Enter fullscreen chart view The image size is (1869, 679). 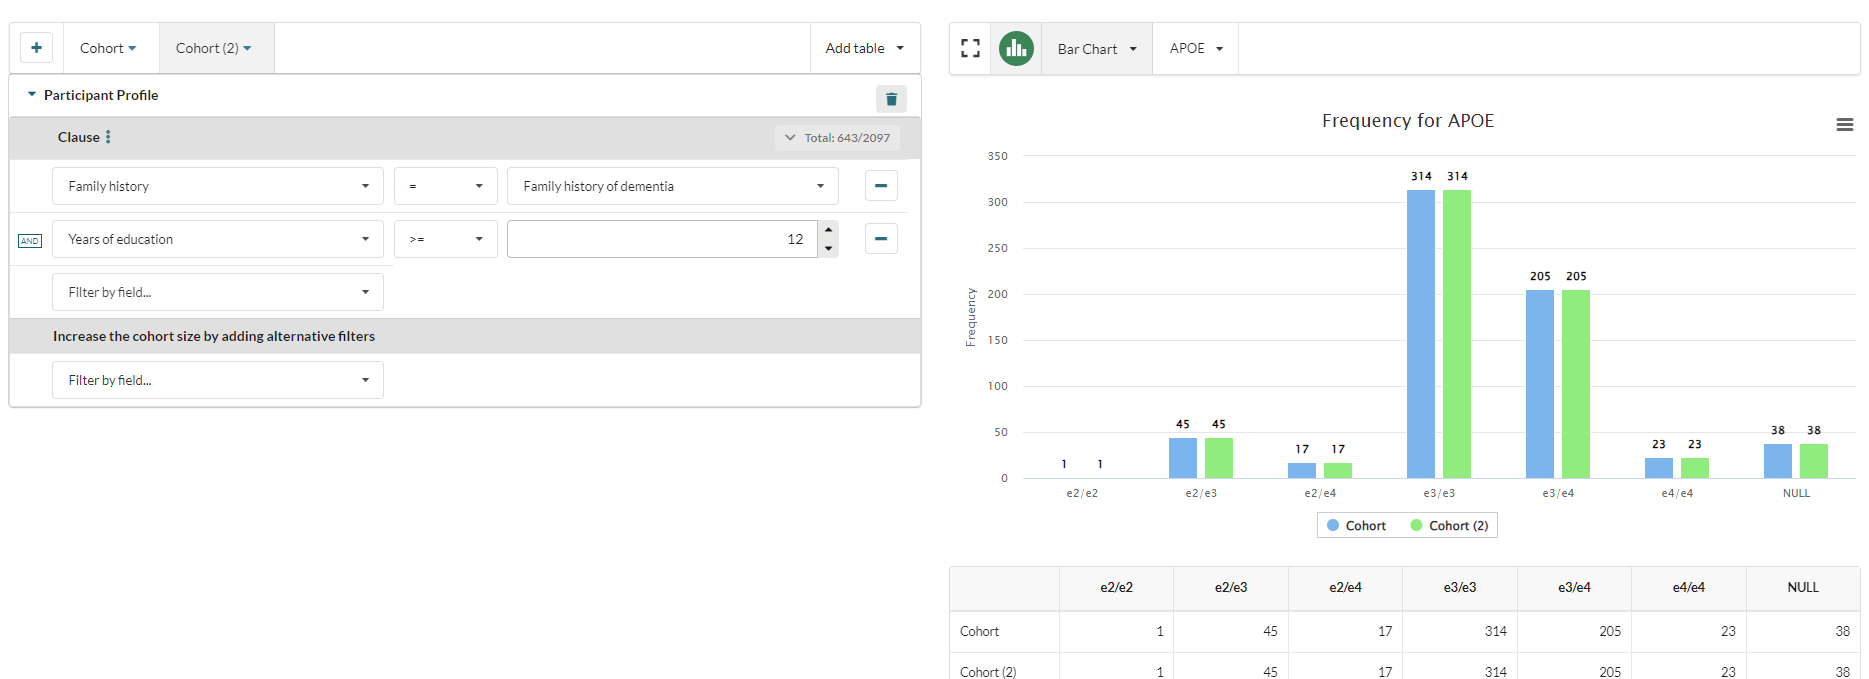pos(970,48)
